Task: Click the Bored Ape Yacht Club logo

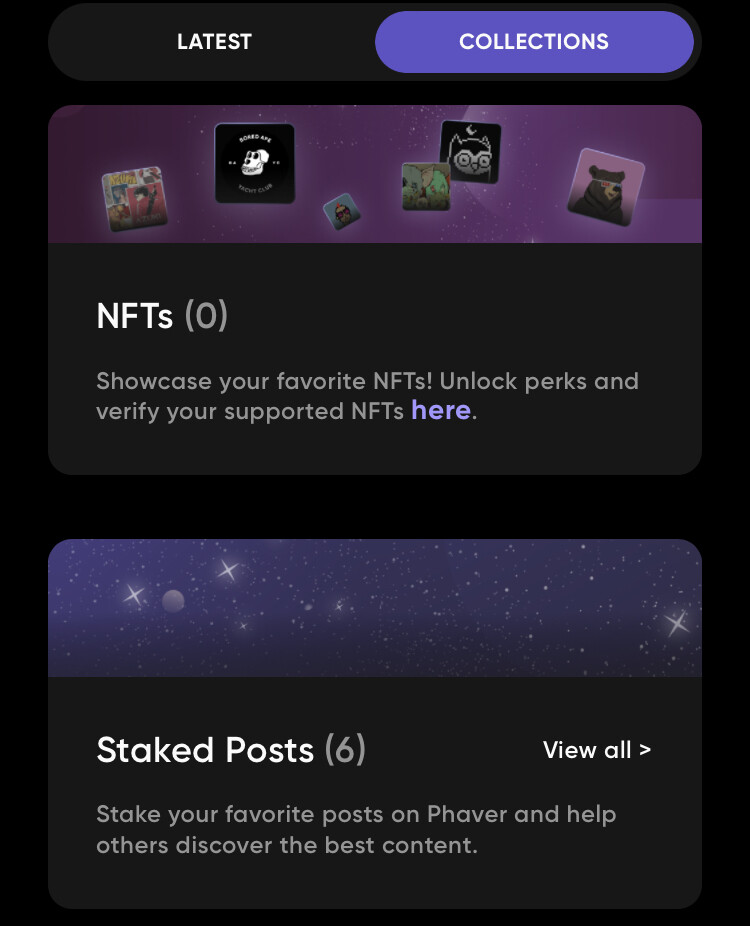Action: pos(255,163)
